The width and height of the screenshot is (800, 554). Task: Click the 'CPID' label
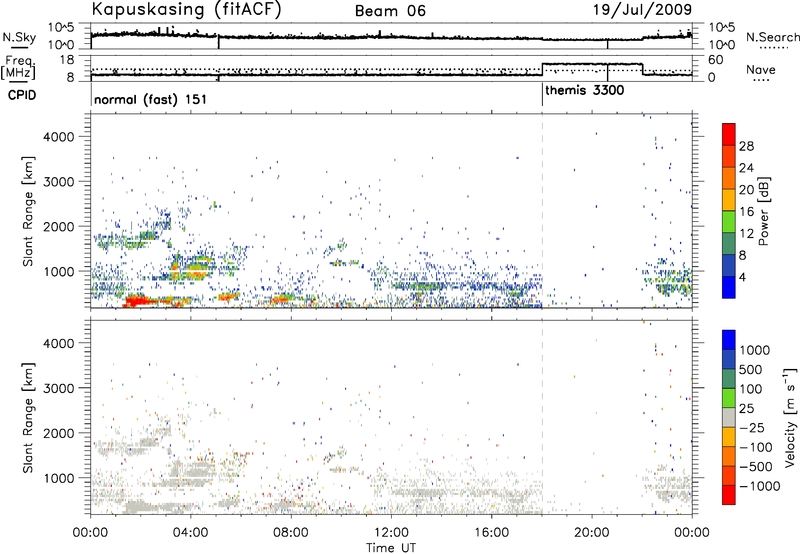[x=22, y=95]
